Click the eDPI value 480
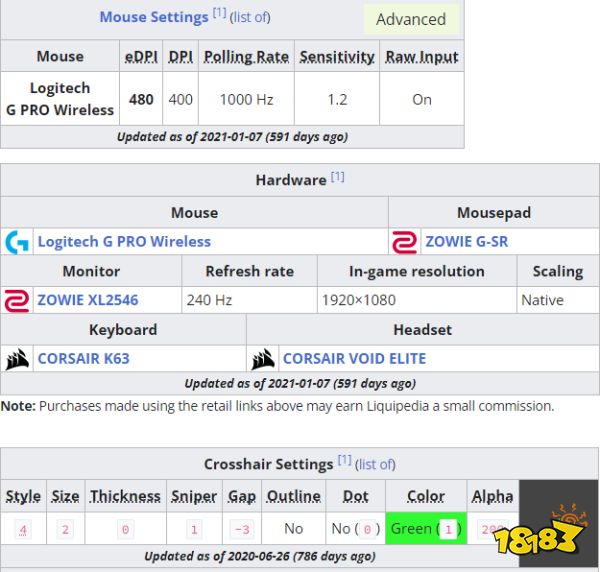Image resolution: width=600 pixels, height=572 pixels. (141, 99)
